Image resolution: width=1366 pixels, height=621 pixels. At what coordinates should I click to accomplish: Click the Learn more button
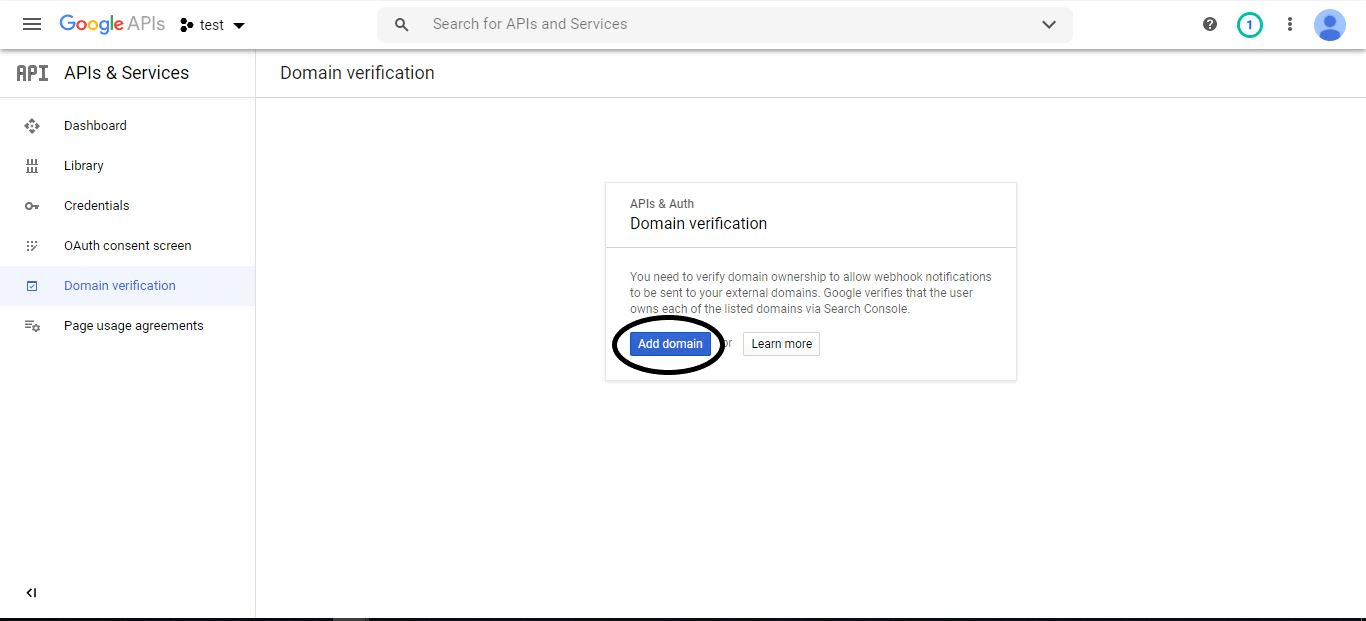tap(781, 344)
